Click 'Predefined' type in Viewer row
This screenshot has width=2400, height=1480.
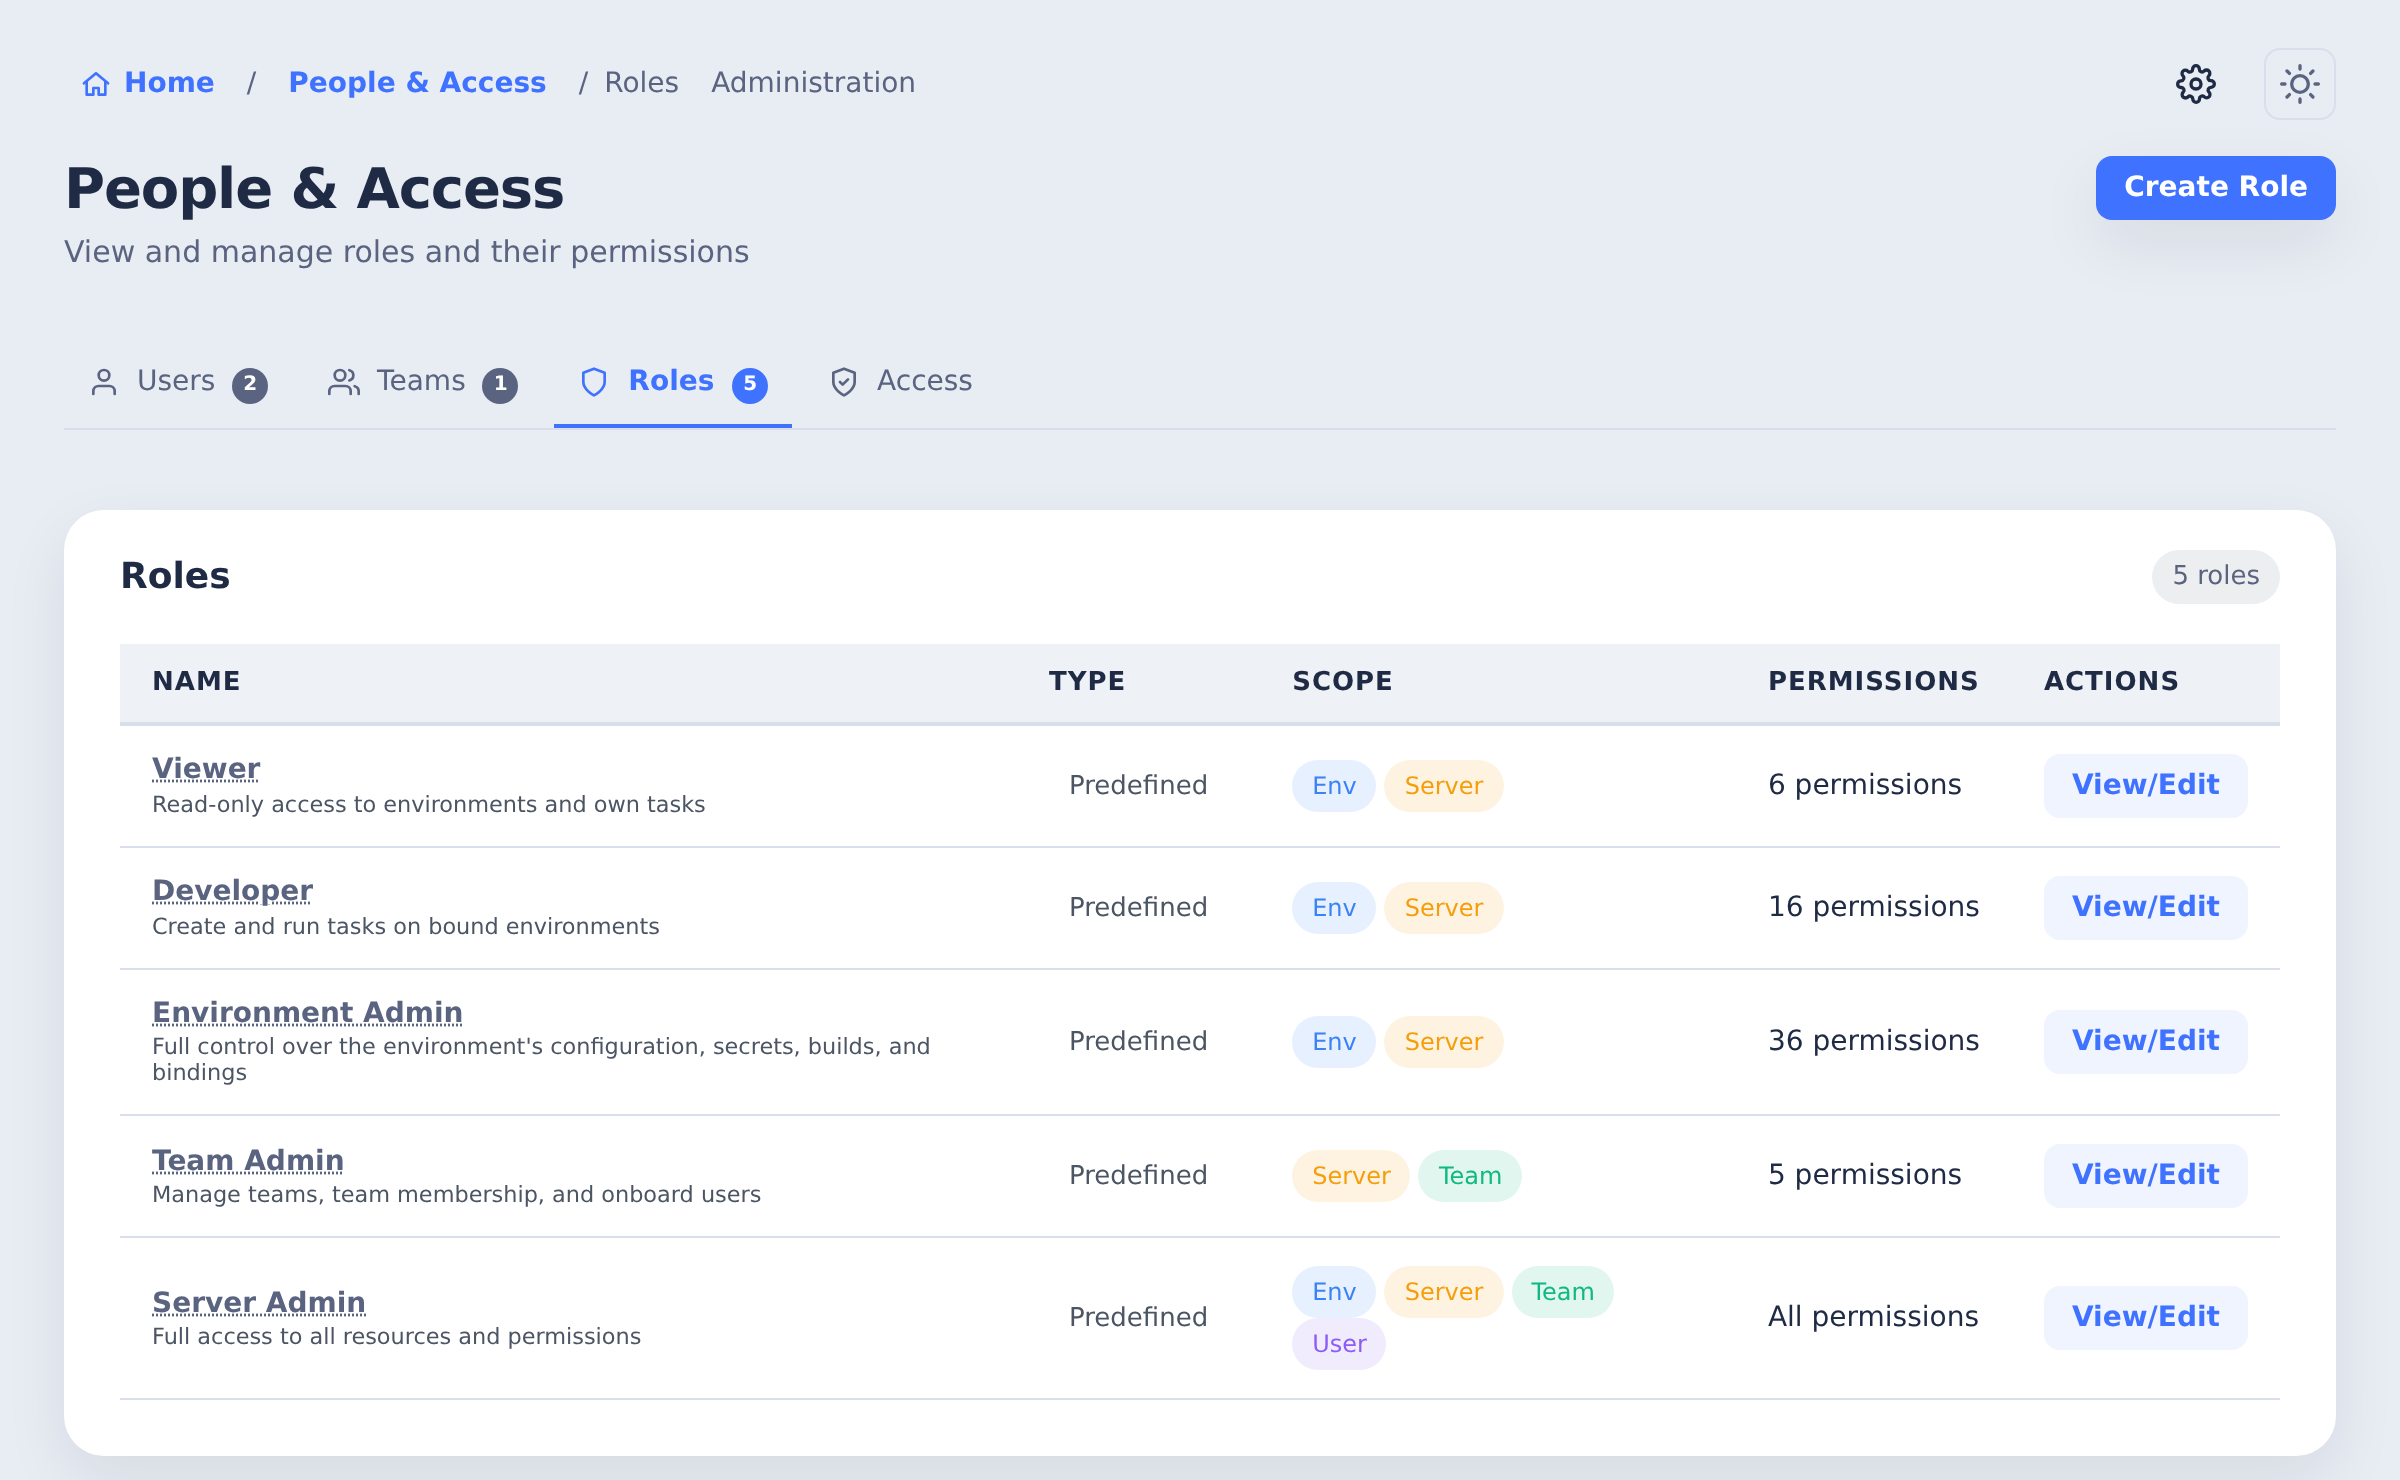pos(1138,785)
